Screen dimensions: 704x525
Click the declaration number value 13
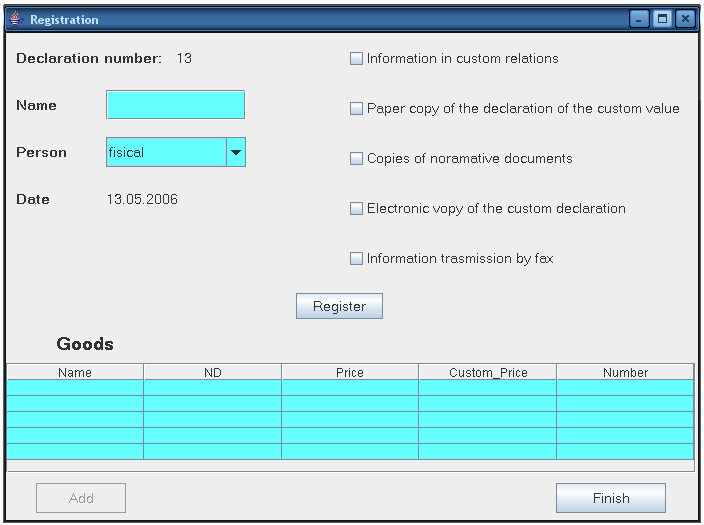(x=184, y=58)
